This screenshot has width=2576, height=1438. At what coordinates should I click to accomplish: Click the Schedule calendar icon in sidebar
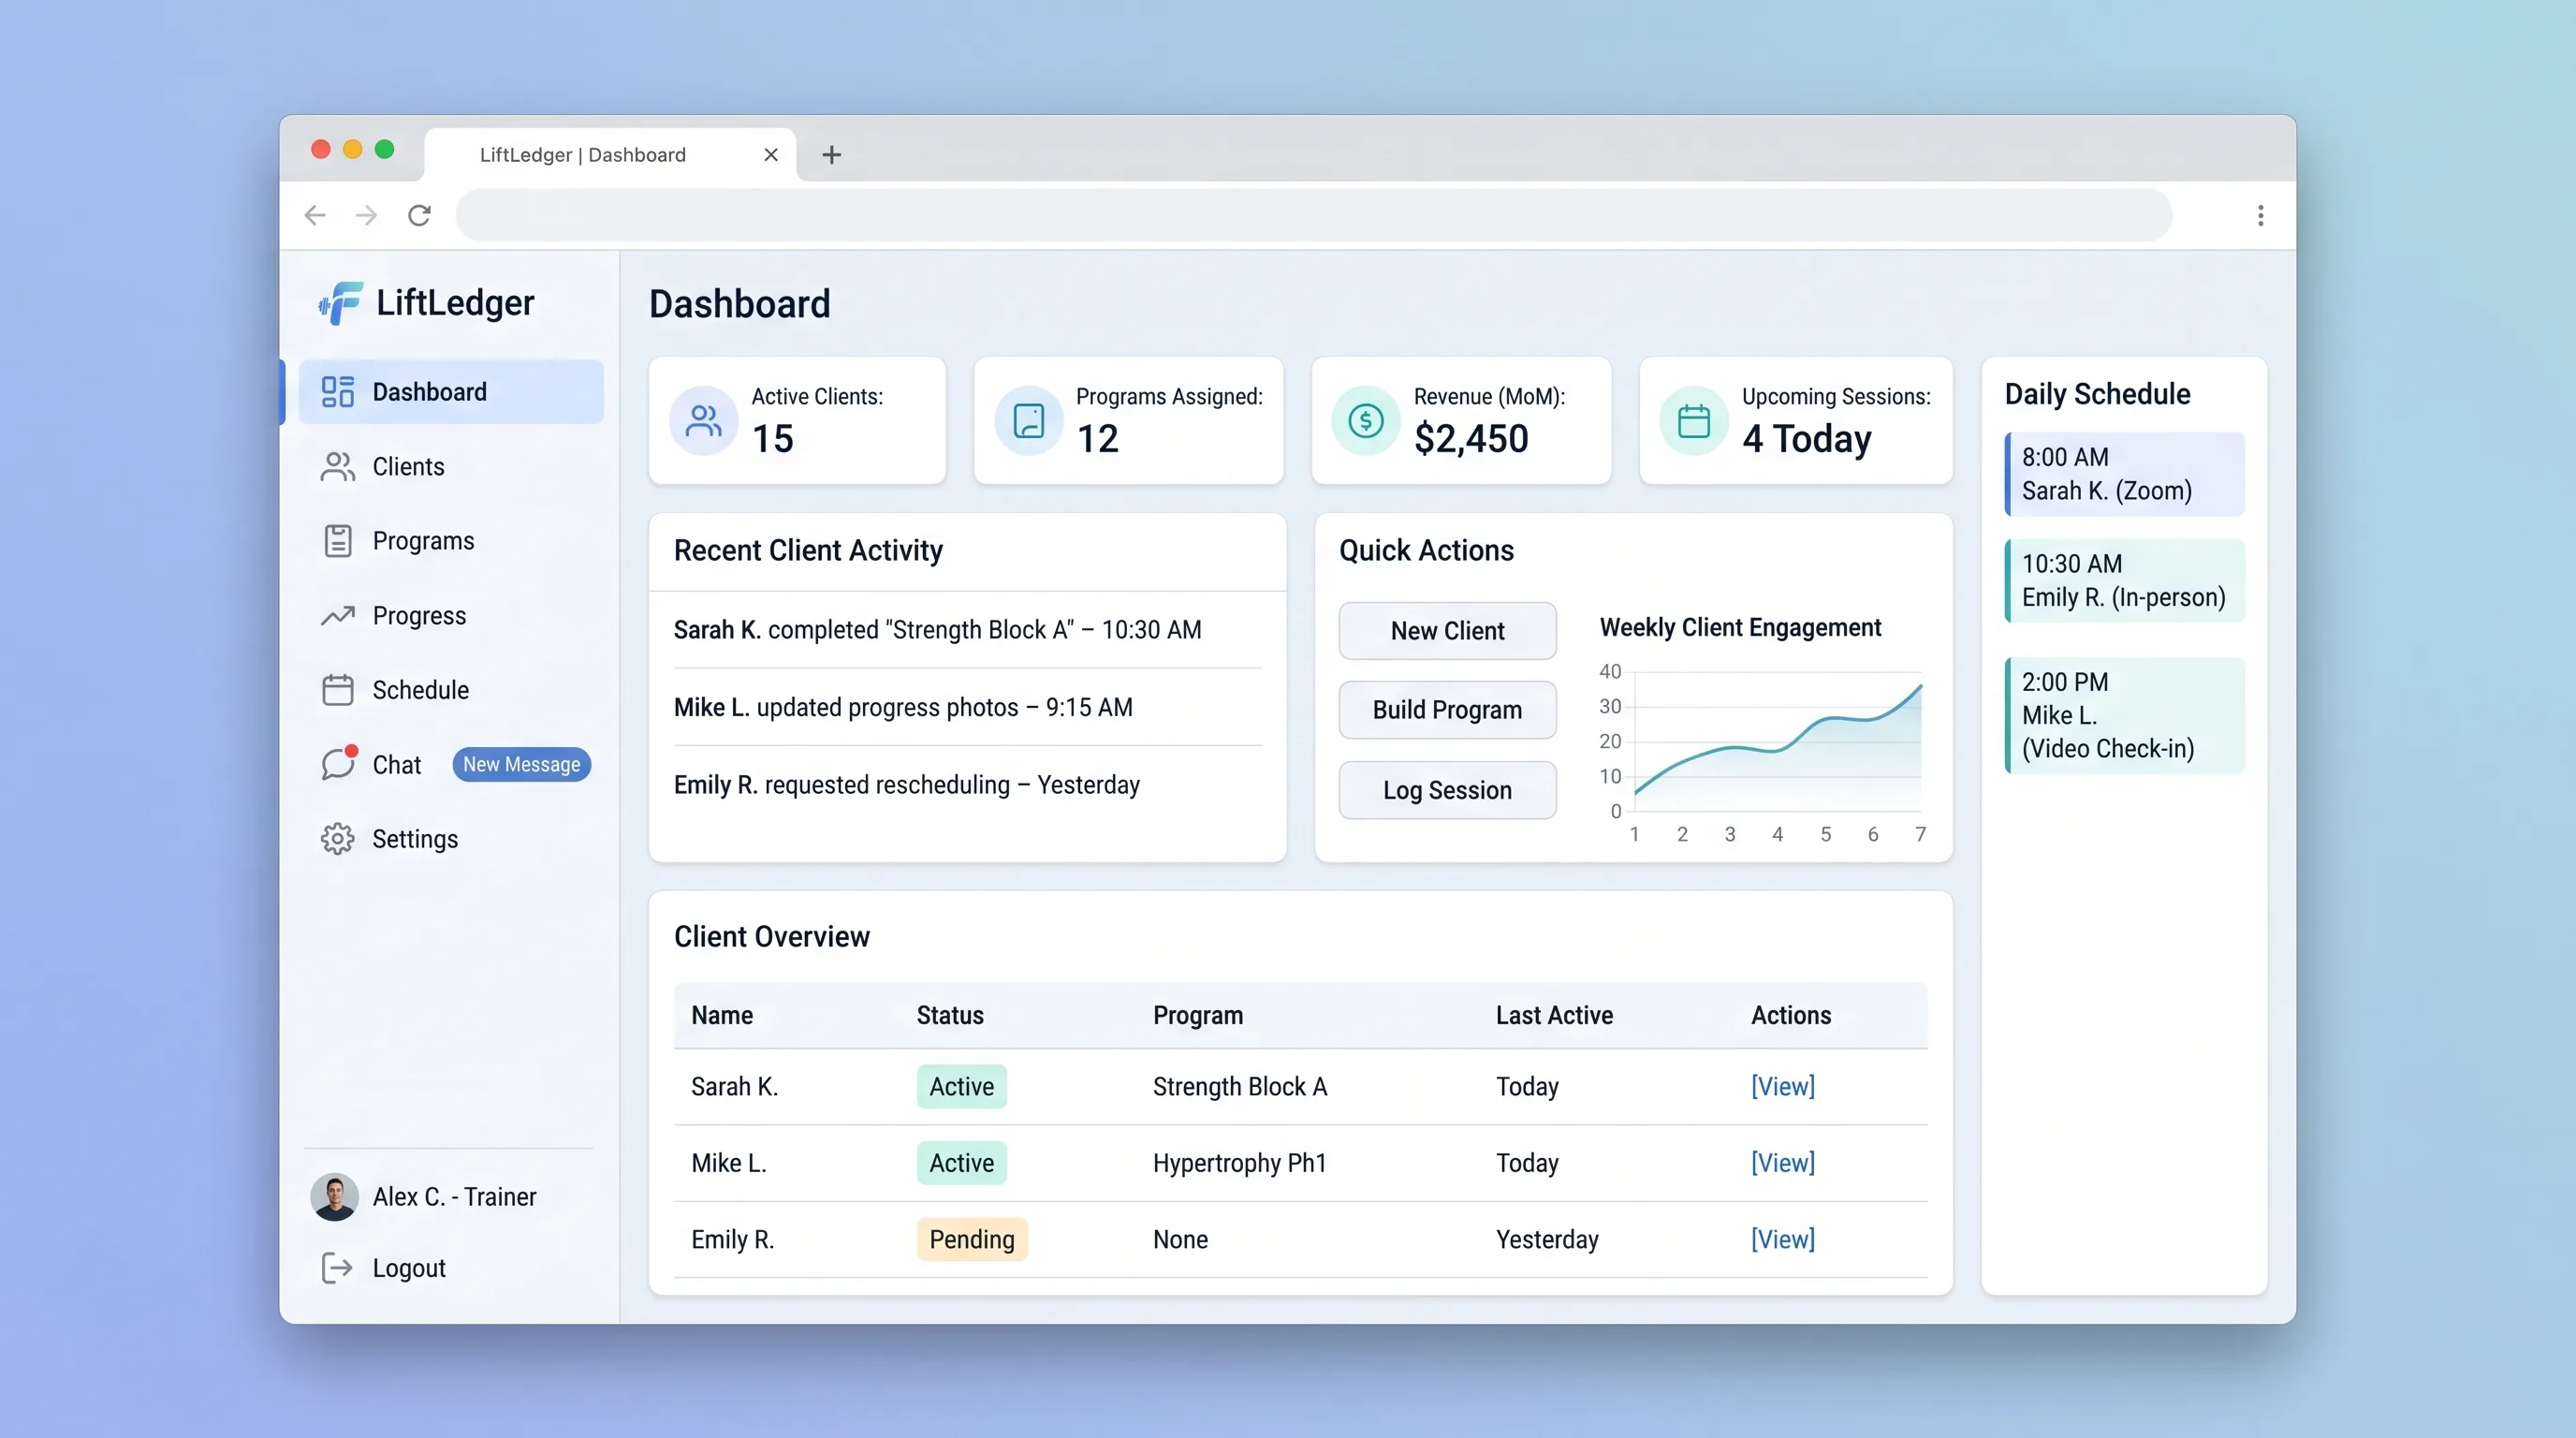tap(338, 690)
